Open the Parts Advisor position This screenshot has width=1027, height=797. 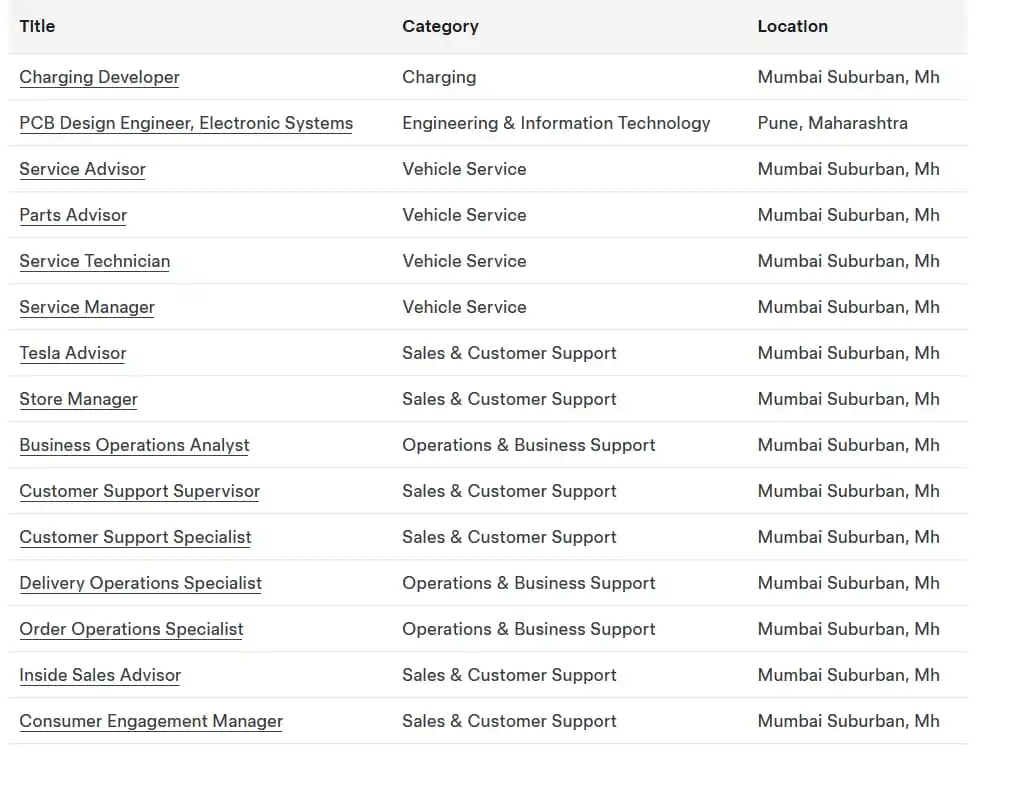click(73, 215)
